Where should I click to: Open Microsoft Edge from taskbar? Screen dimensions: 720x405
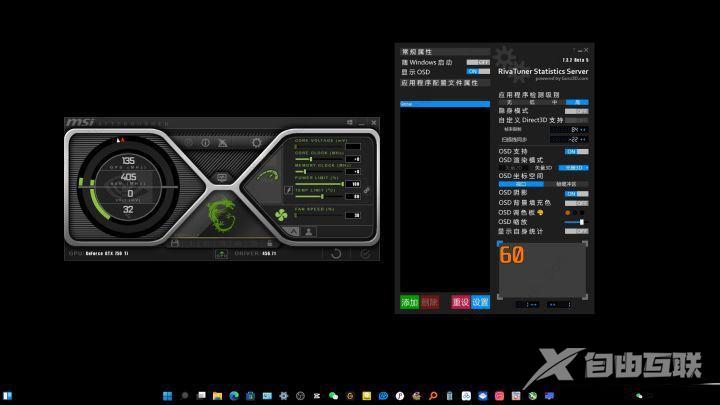pos(234,396)
